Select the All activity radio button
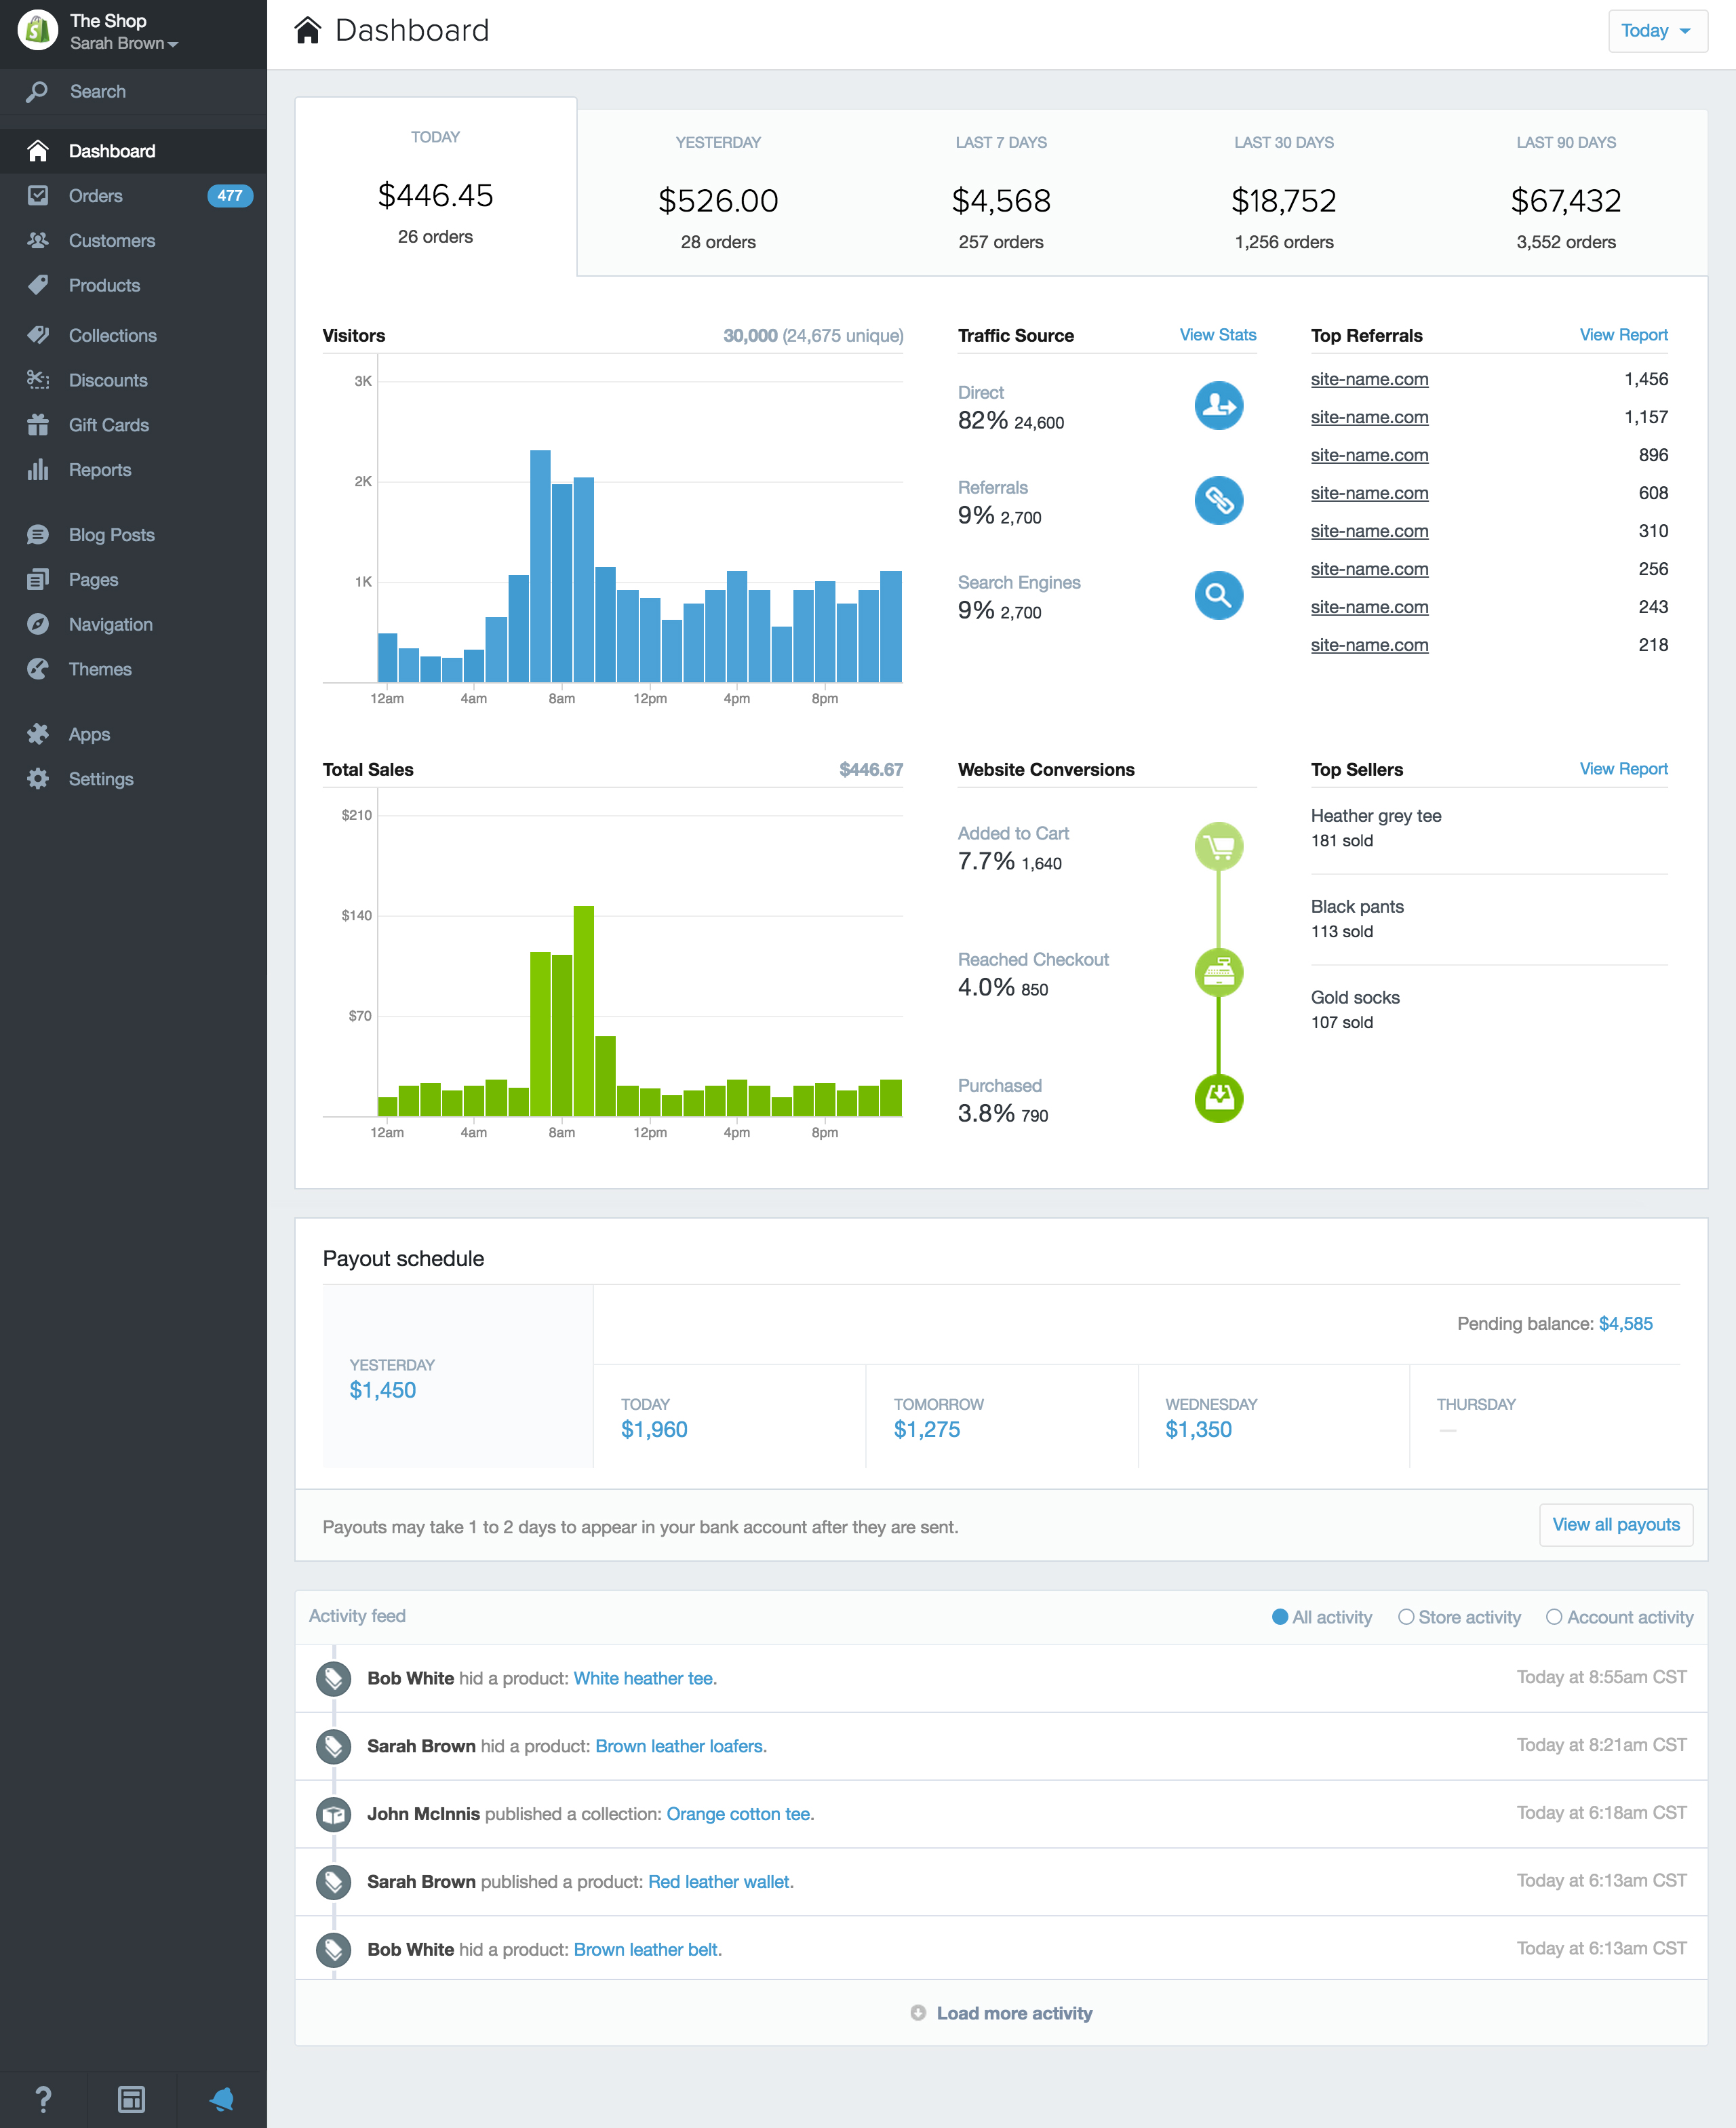 (1279, 1617)
